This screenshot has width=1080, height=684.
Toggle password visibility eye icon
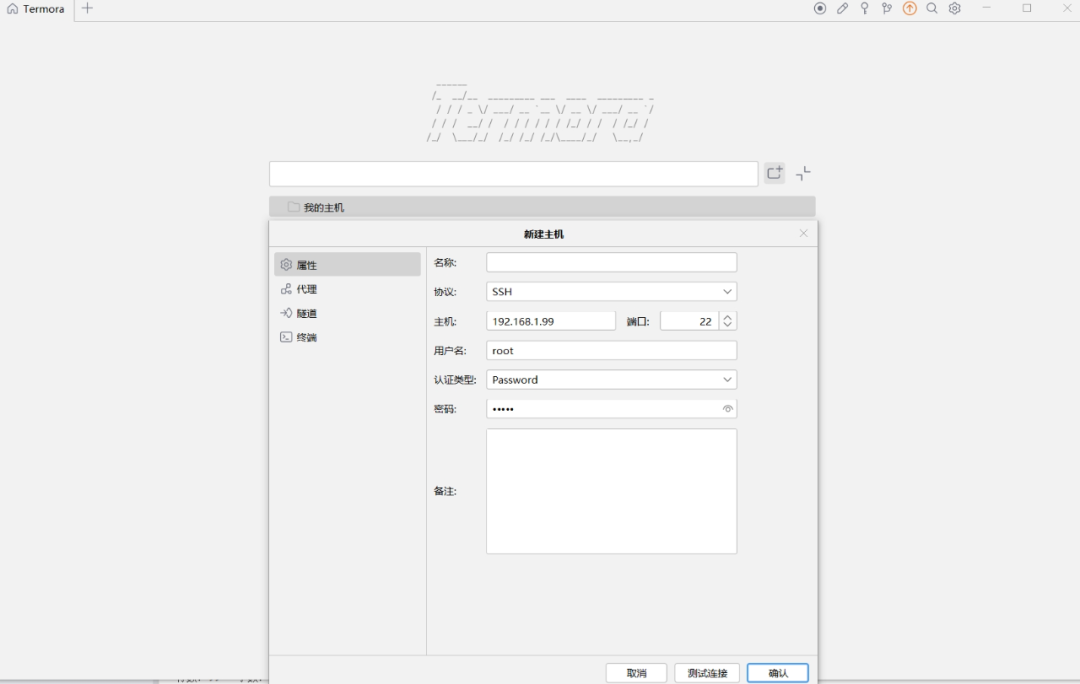[x=727, y=408]
